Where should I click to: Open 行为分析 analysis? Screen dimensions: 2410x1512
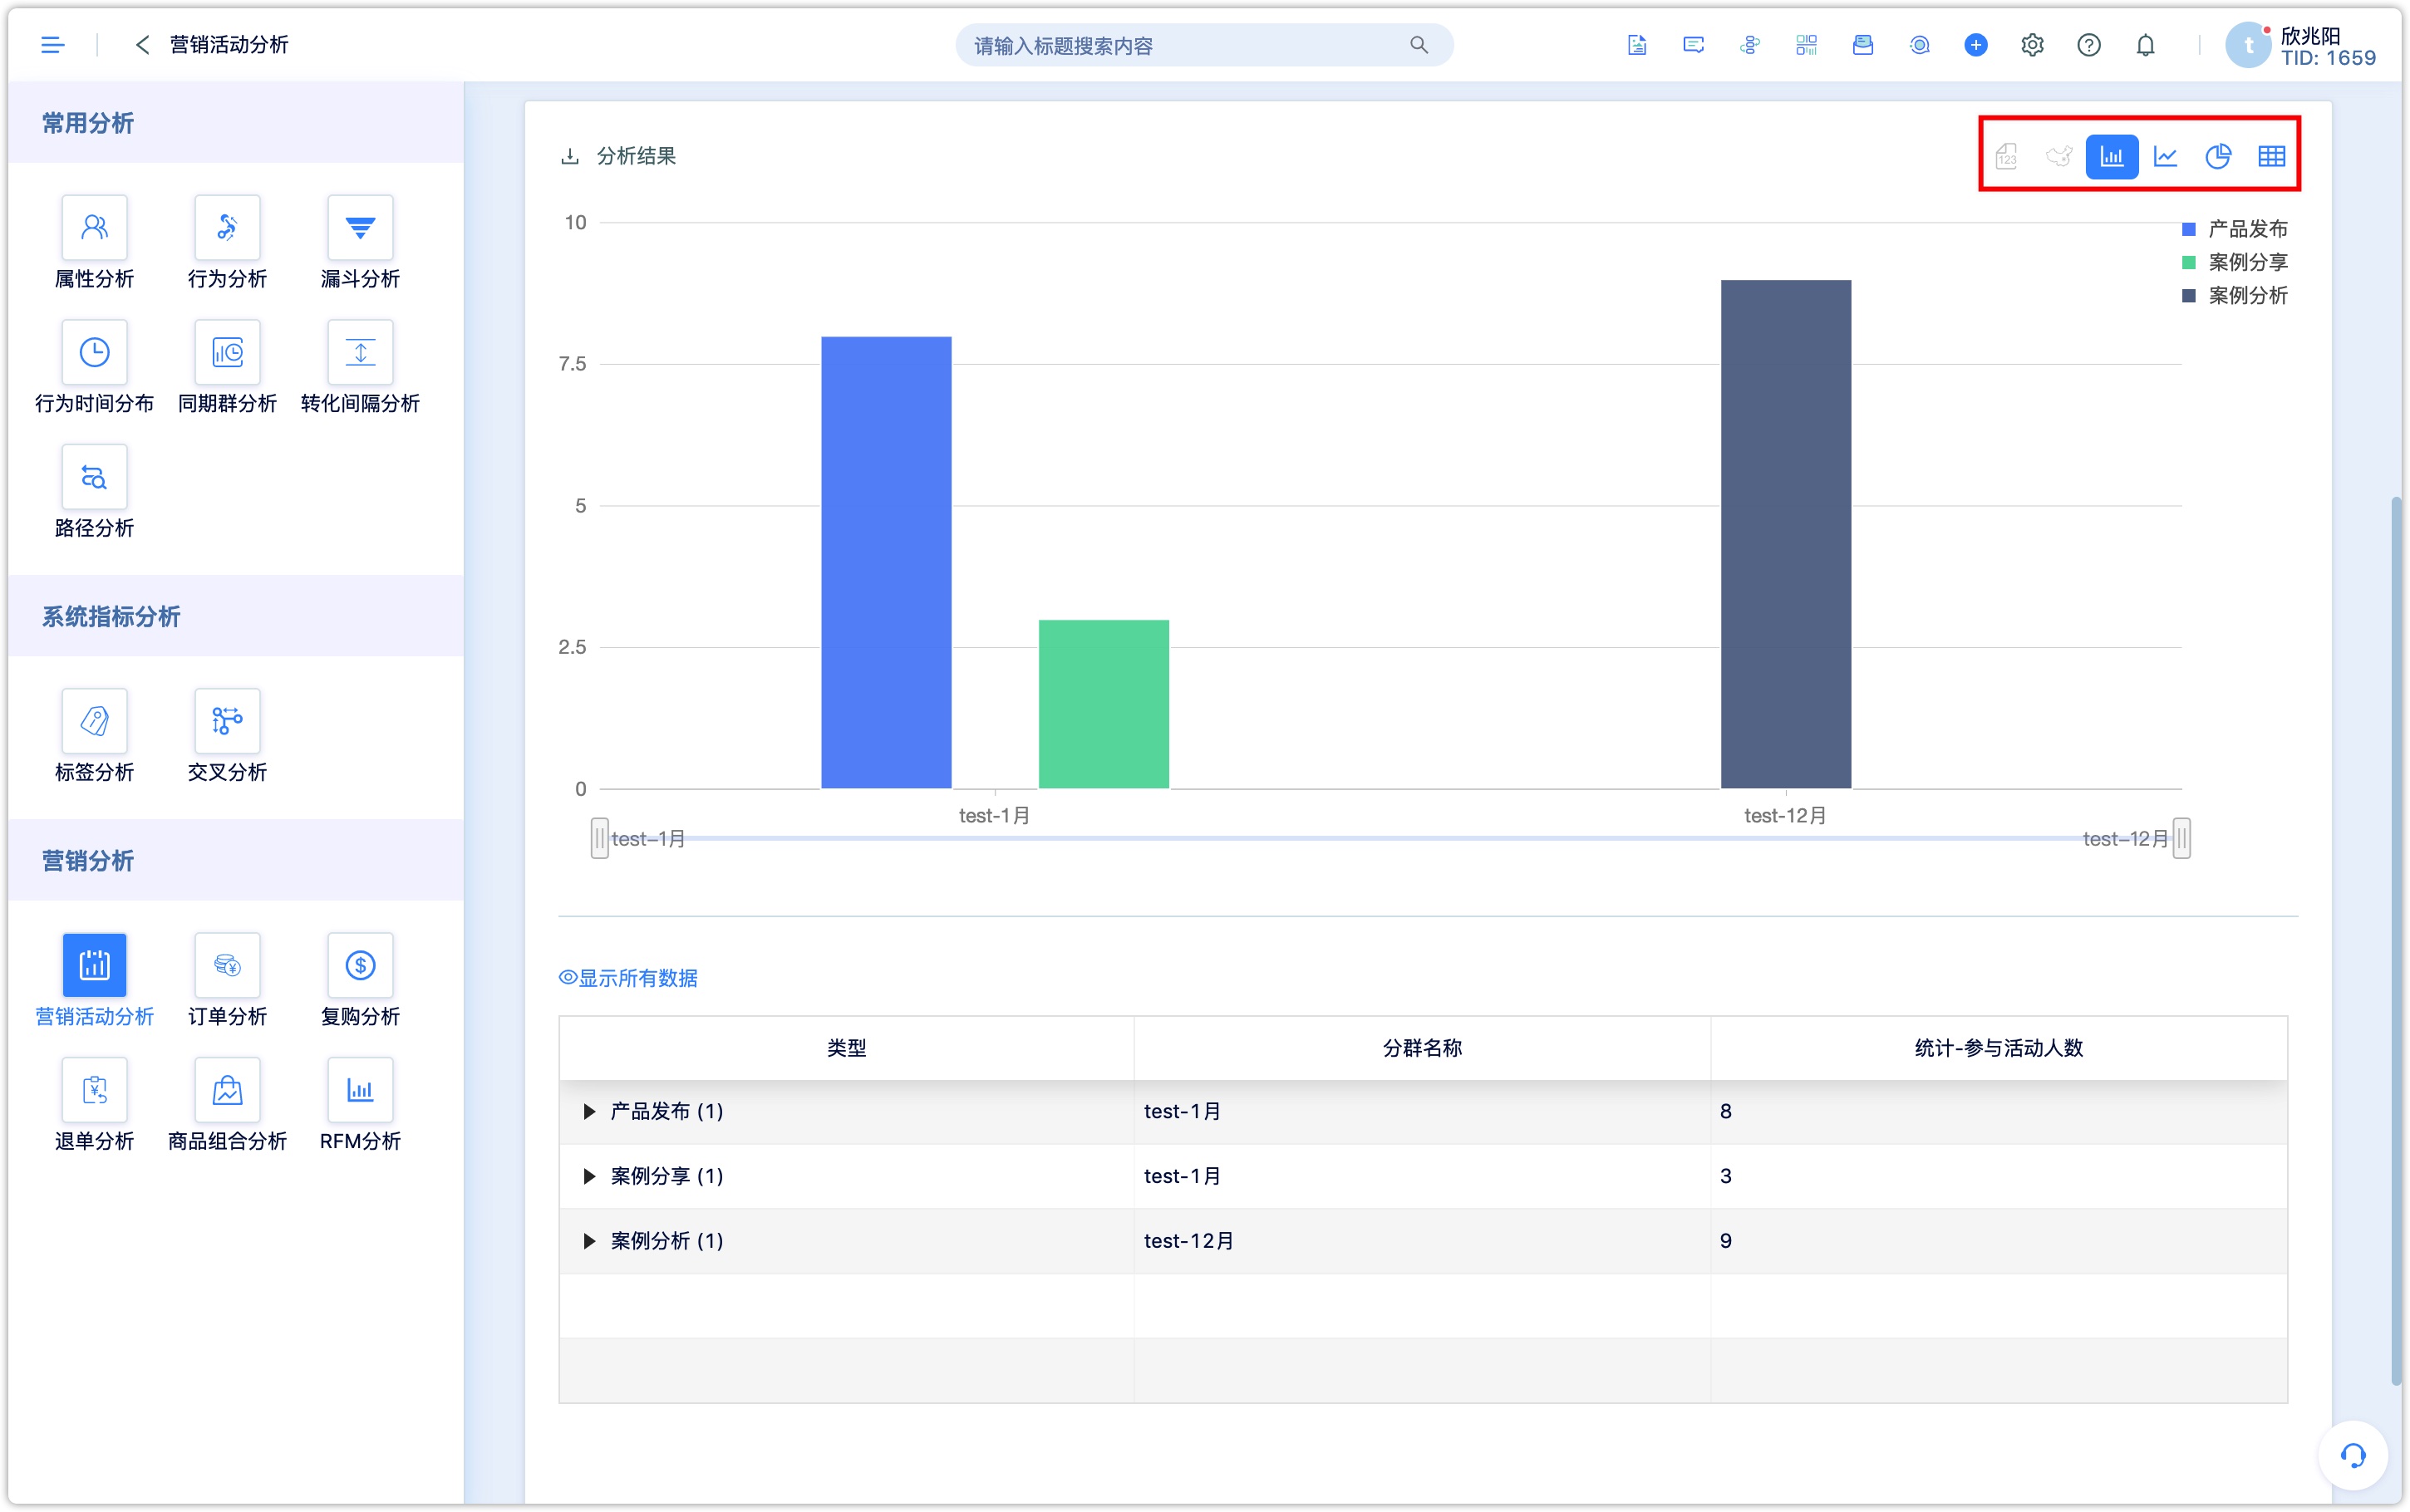coord(227,227)
